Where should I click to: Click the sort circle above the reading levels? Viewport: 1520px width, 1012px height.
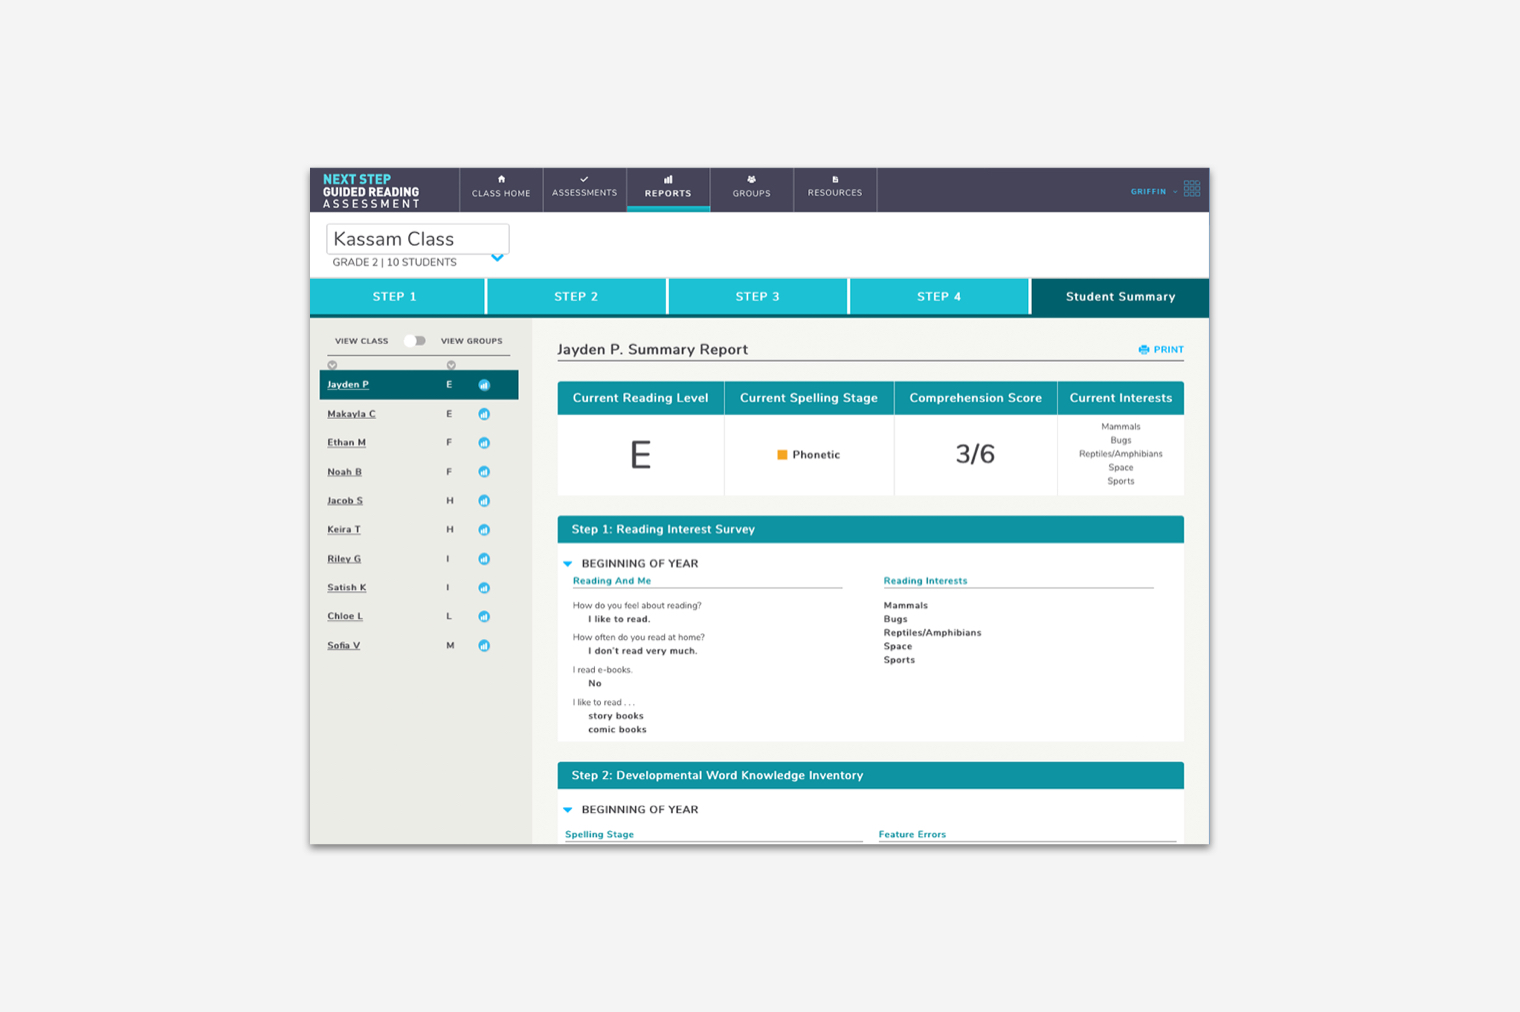click(x=451, y=365)
